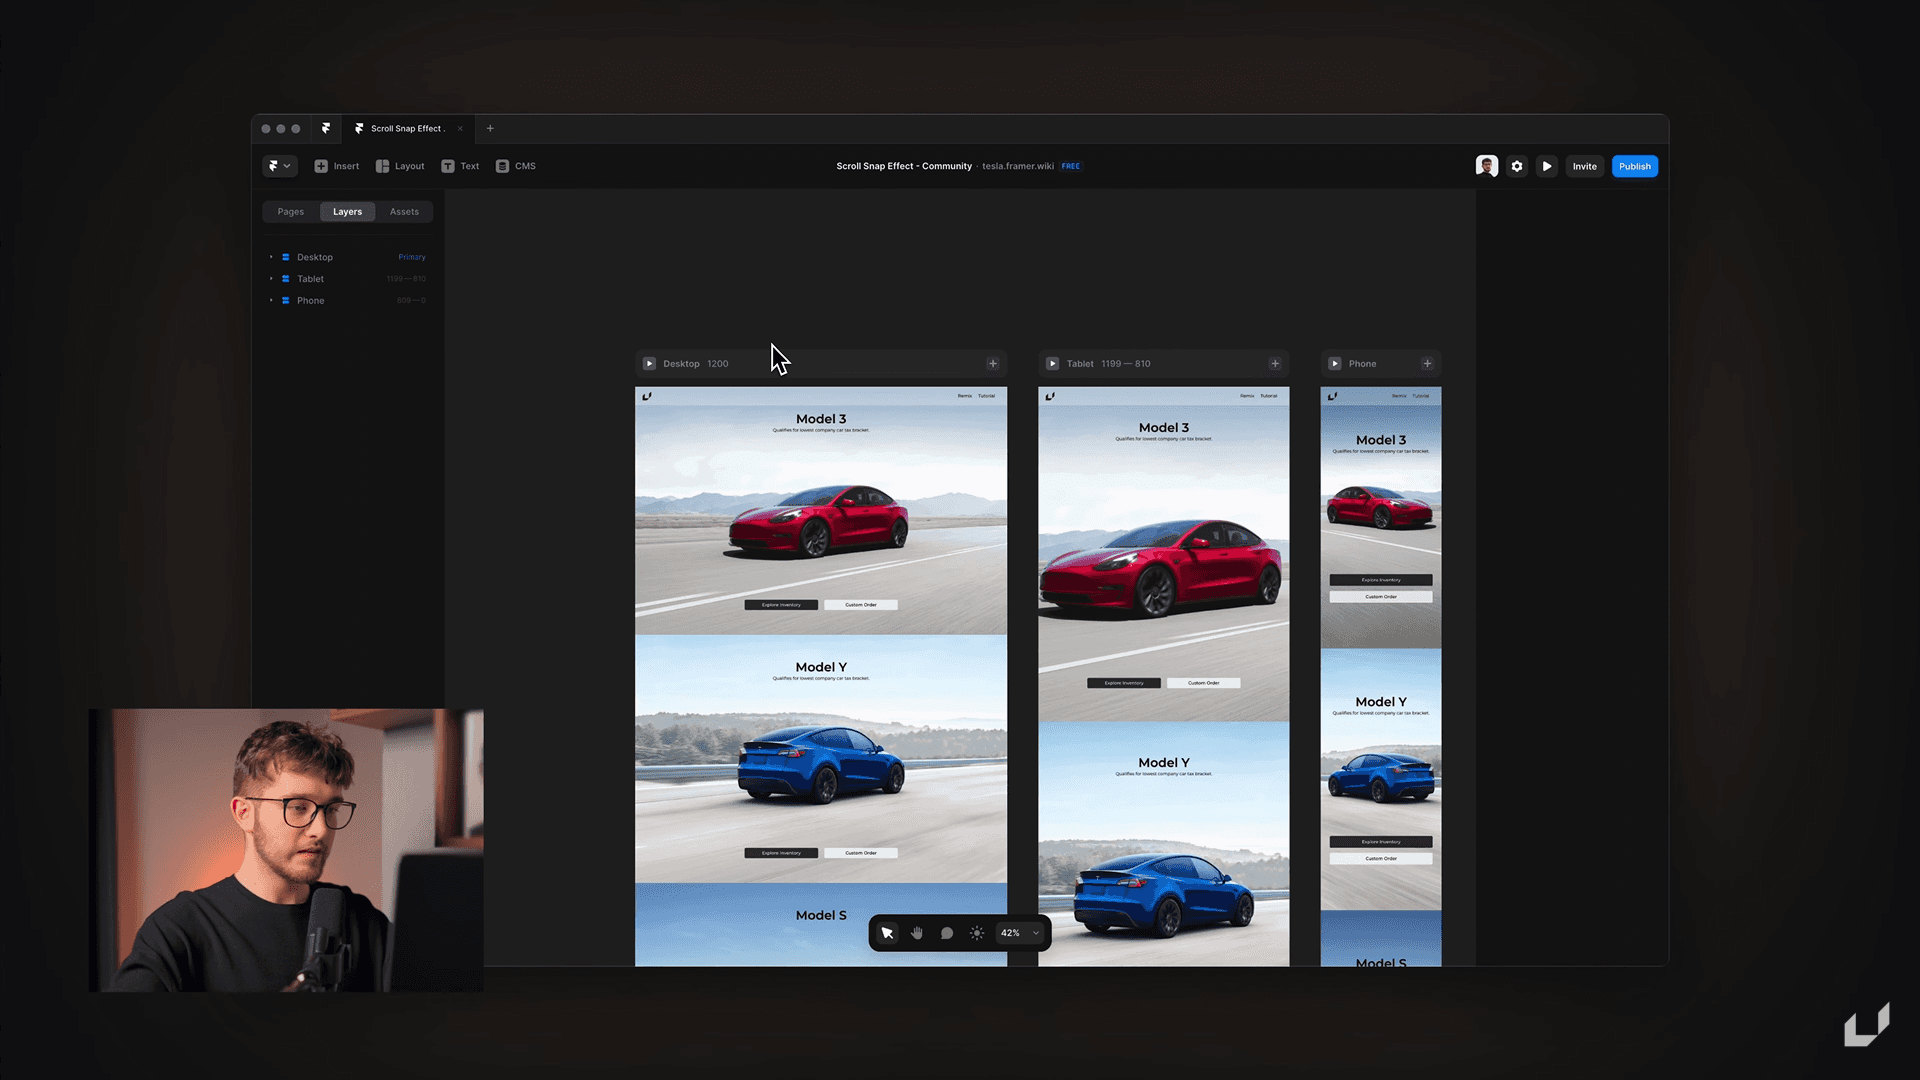Switch to the Assets tab
The image size is (1920, 1080).
tap(402, 211)
